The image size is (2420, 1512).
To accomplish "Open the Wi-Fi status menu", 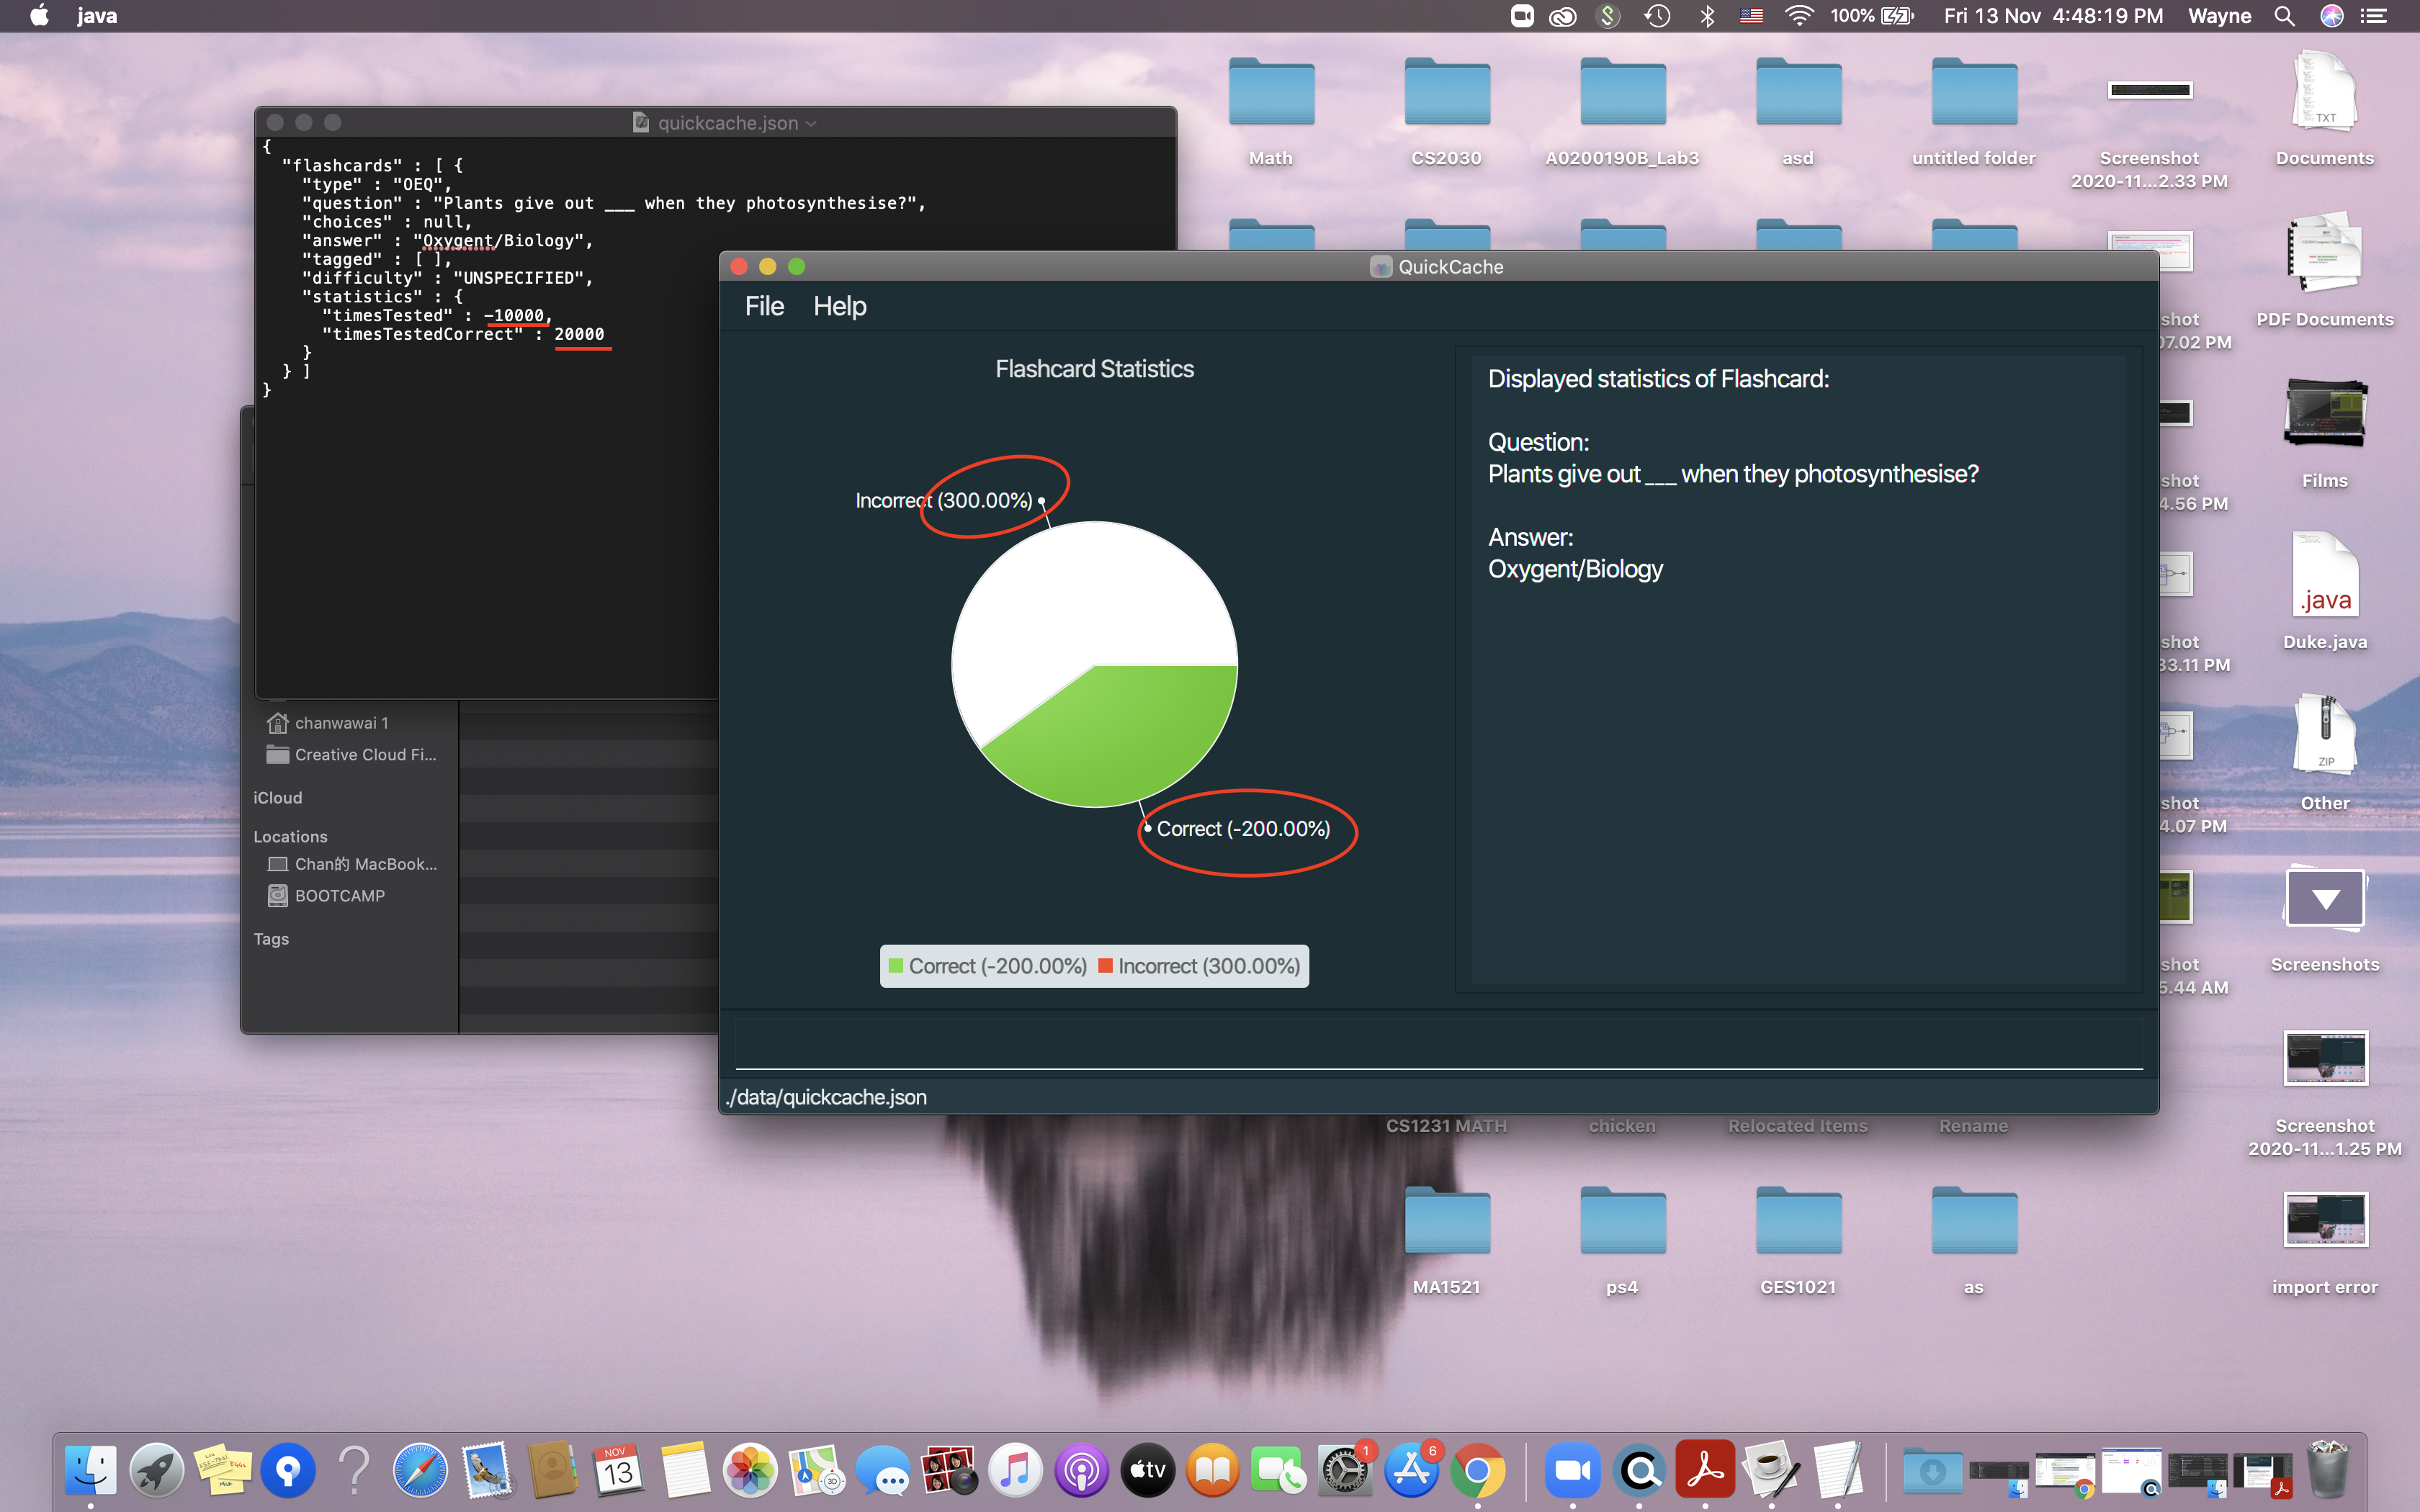I will (1799, 16).
